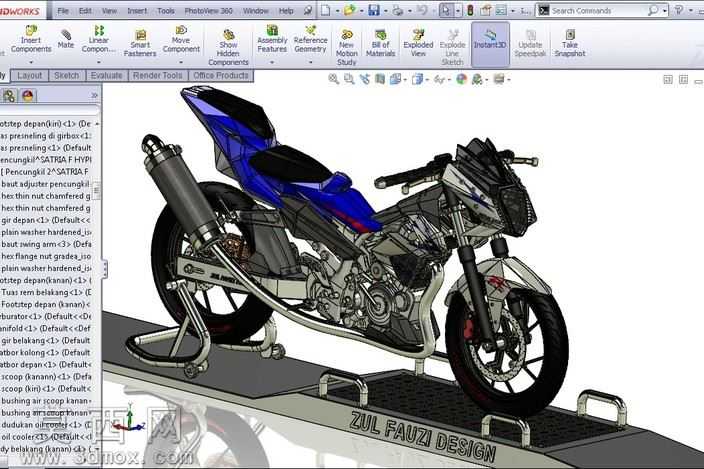Open the Hide/Show Items dropdown arrow
704x469 pixels.
449,80
